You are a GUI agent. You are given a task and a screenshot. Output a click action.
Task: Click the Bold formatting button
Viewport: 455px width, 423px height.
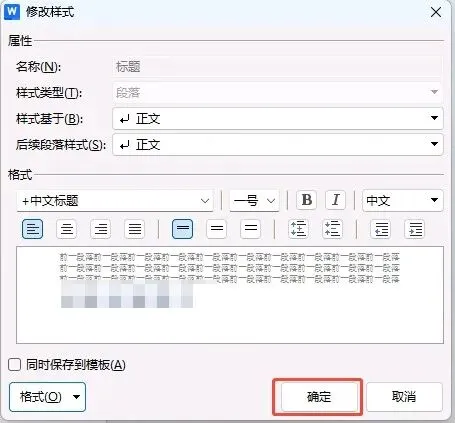click(306, 200)
